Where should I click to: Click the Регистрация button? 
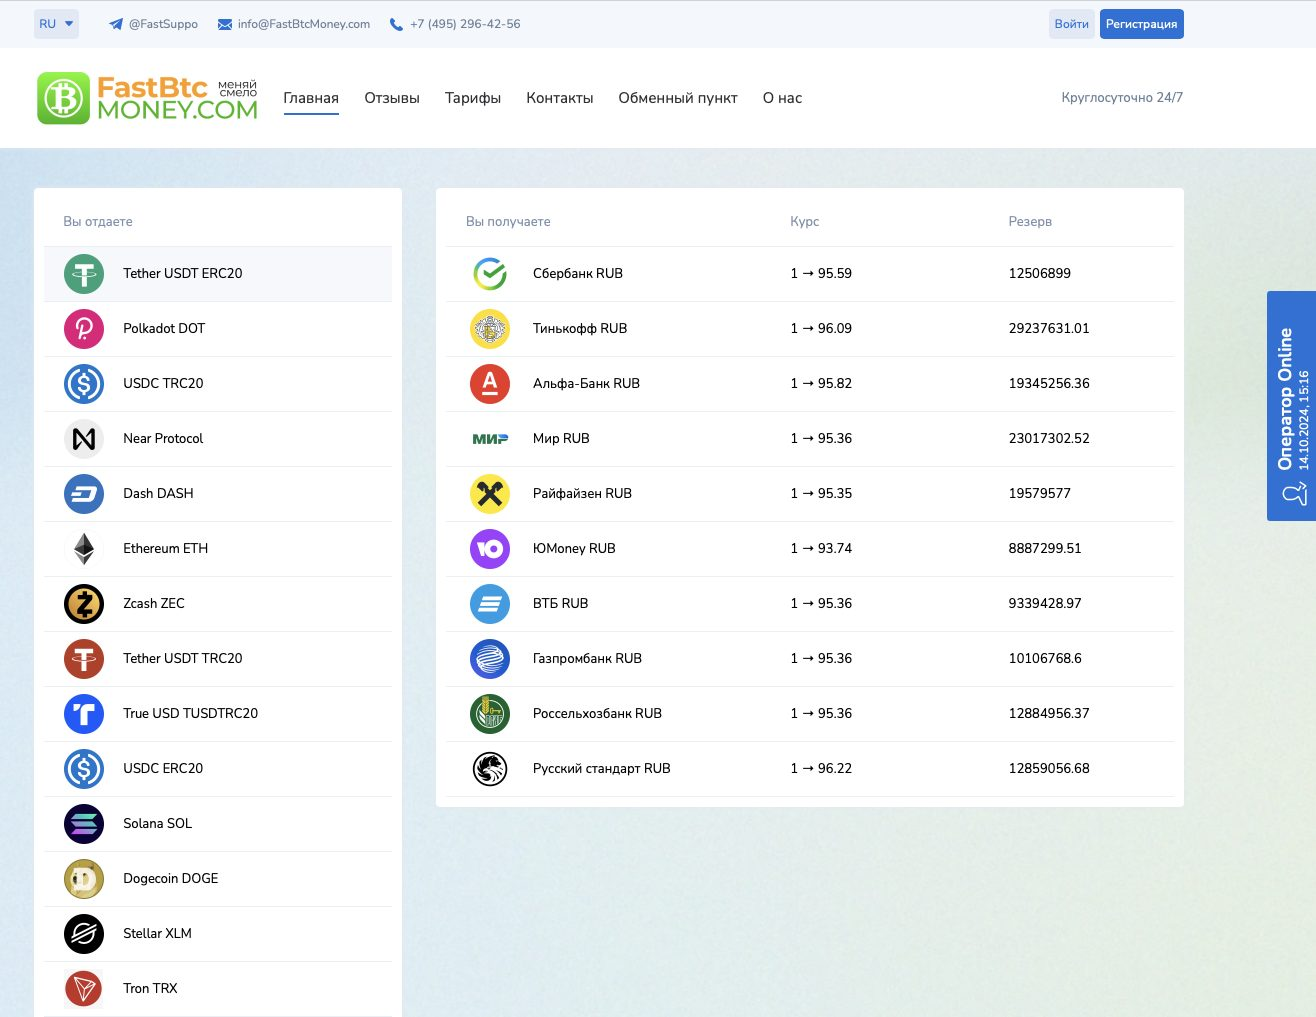pos(1141,24)
